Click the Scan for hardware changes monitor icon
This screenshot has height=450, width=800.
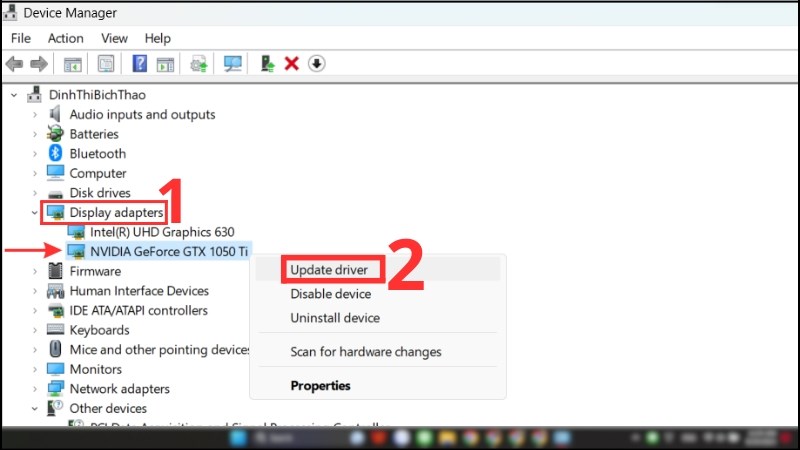click(x=233, y=64)
